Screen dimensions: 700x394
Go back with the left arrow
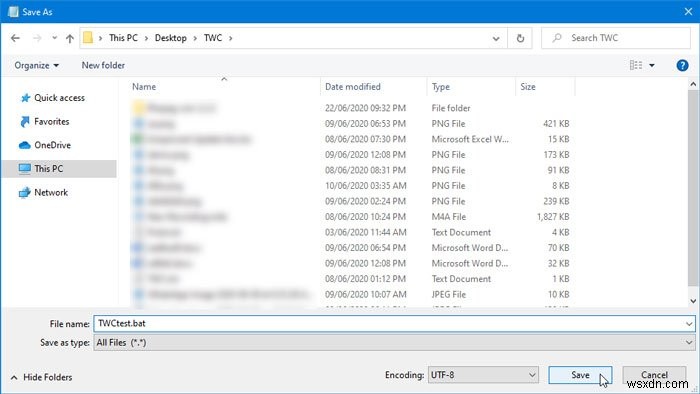pyautogui.click(x=16, y=38)
